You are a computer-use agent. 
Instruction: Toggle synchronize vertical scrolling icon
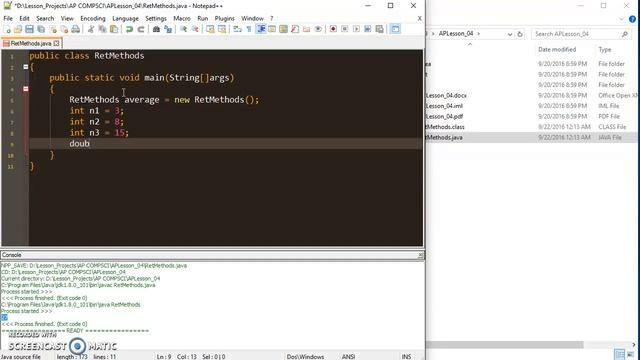(210, 29)
